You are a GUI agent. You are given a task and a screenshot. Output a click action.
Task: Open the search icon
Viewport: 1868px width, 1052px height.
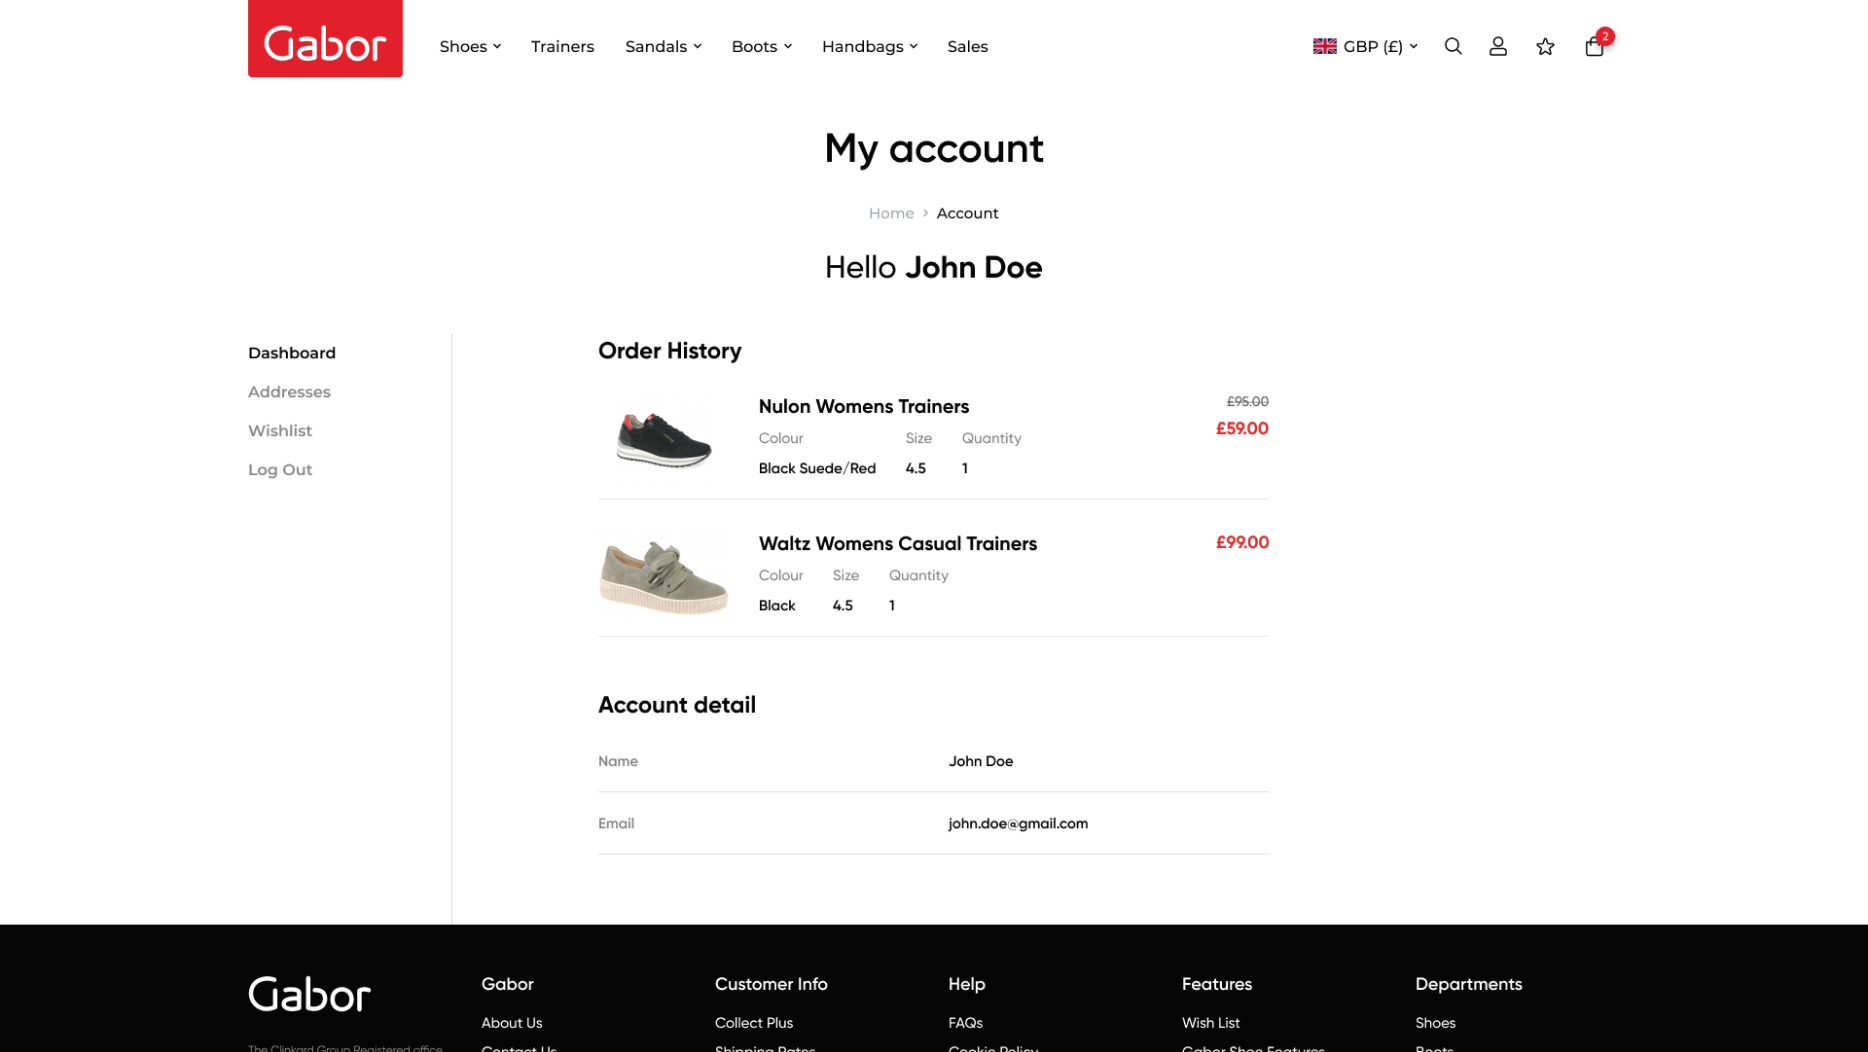click(1453, 46)
